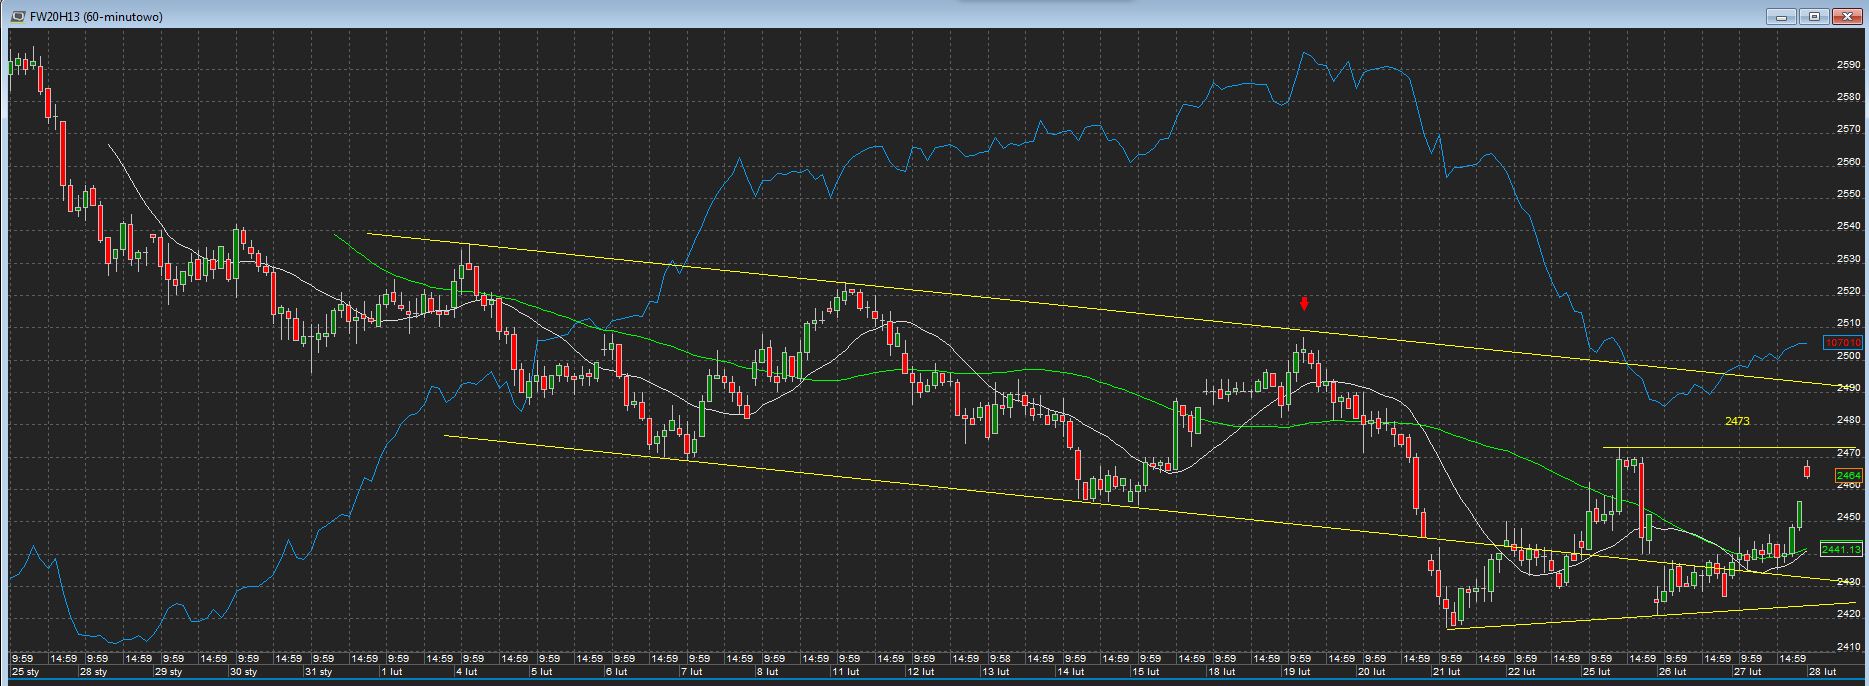The image size is (1869, 686).
Task: Click the orange 2464 price label
Action: (x=1849, y=477)
